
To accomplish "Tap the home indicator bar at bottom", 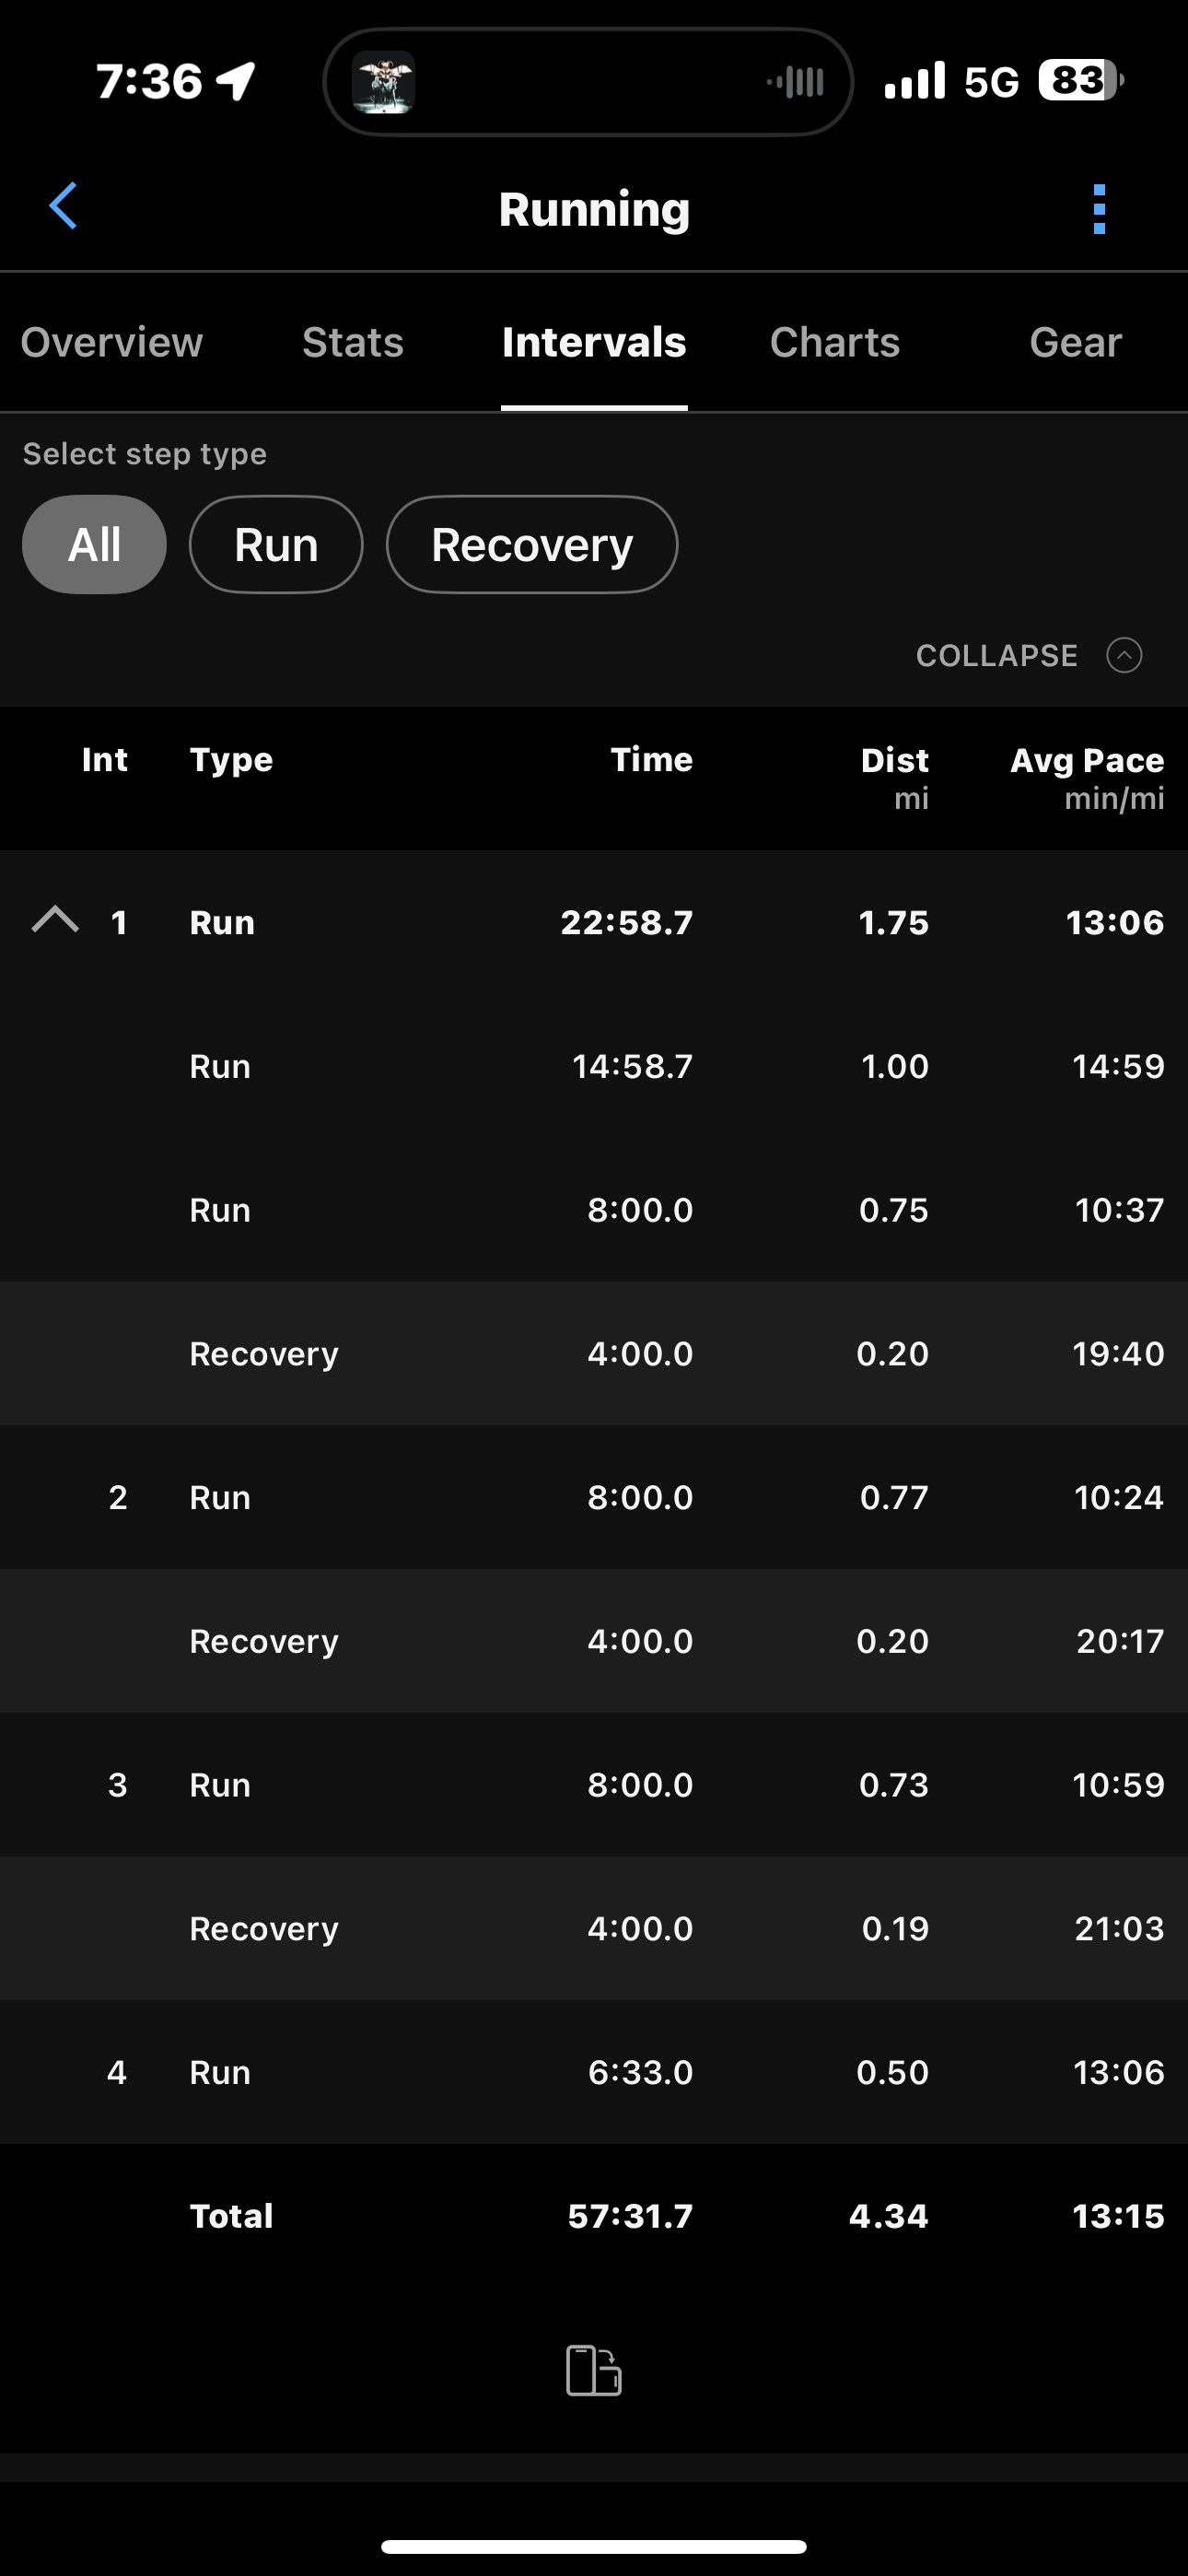I will 594,2546.
